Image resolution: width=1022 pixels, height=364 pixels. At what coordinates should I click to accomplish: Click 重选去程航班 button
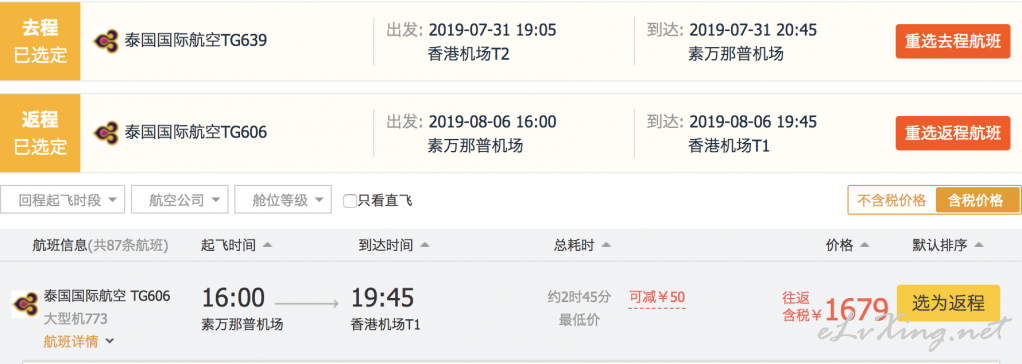952,41
